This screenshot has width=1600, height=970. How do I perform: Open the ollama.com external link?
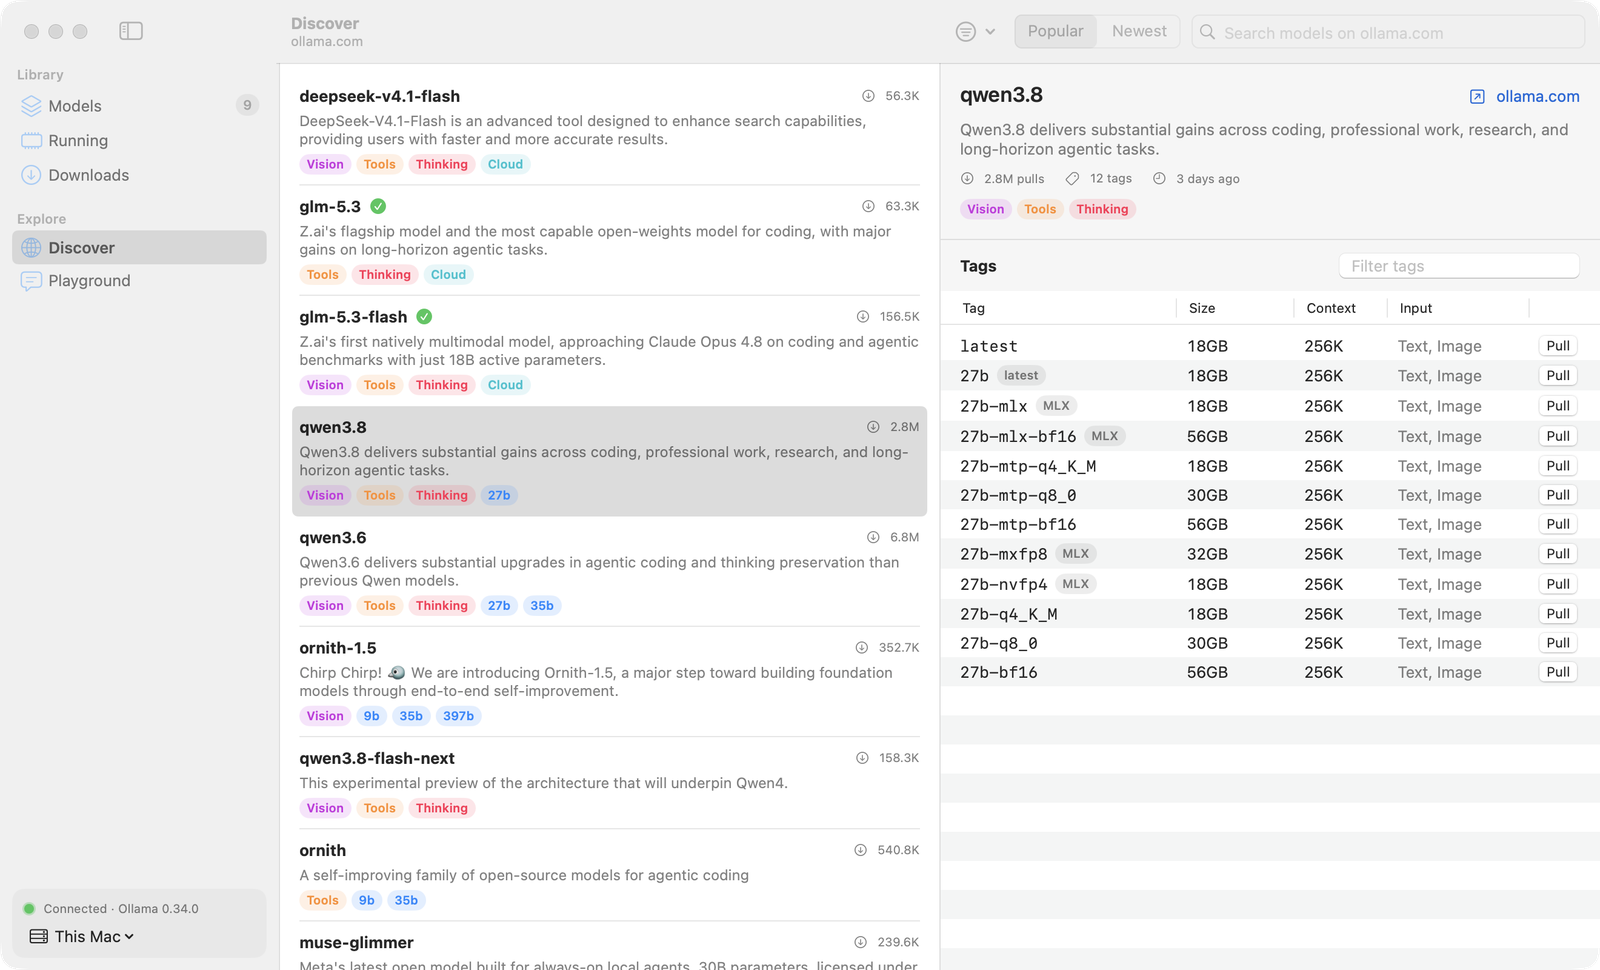(x=1524, y=97)
